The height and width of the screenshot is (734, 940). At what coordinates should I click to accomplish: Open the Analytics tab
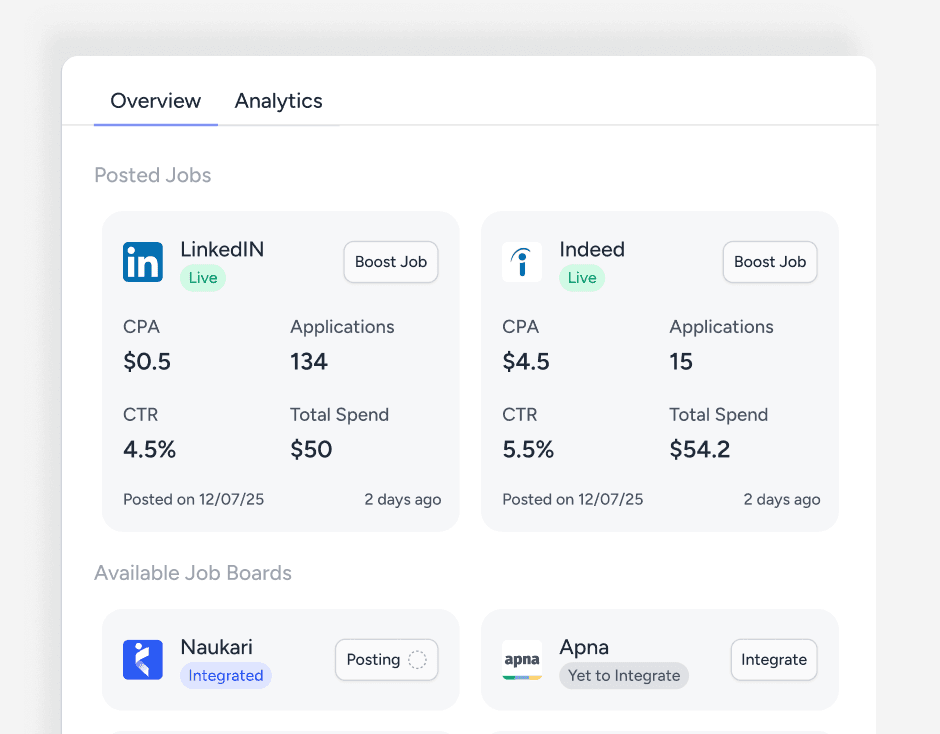pyautogui.click(x=278, y=101)
